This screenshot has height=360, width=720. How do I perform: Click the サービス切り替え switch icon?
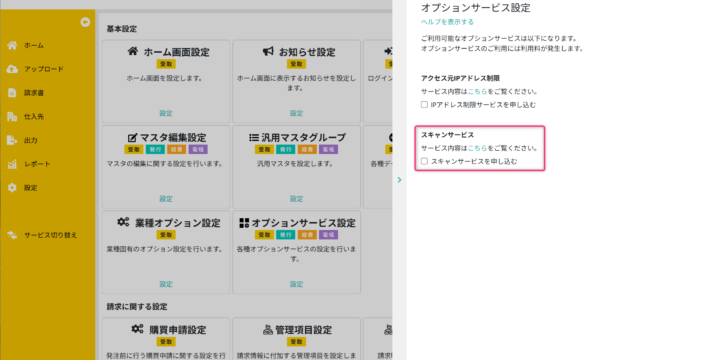click(x=12, y=235)
